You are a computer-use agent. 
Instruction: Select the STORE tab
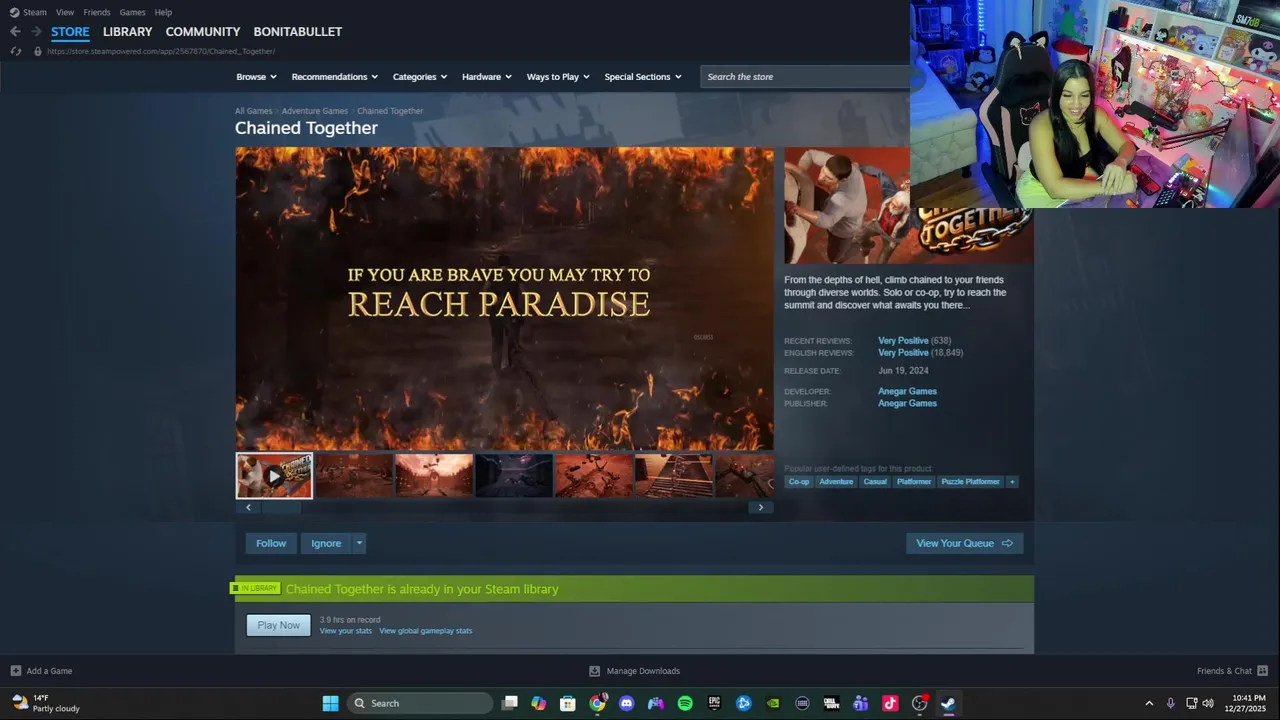70,32
